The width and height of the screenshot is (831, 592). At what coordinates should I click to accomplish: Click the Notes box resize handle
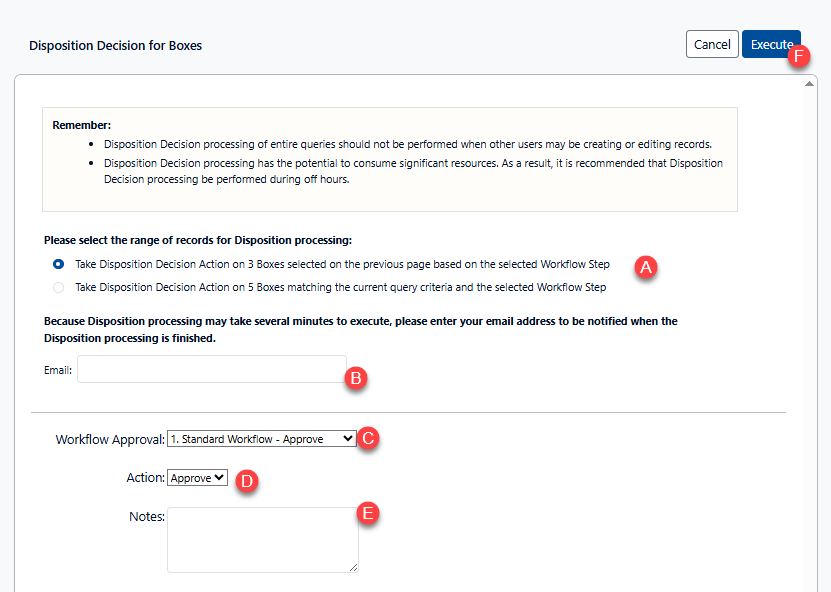click(x=353, y=567)
